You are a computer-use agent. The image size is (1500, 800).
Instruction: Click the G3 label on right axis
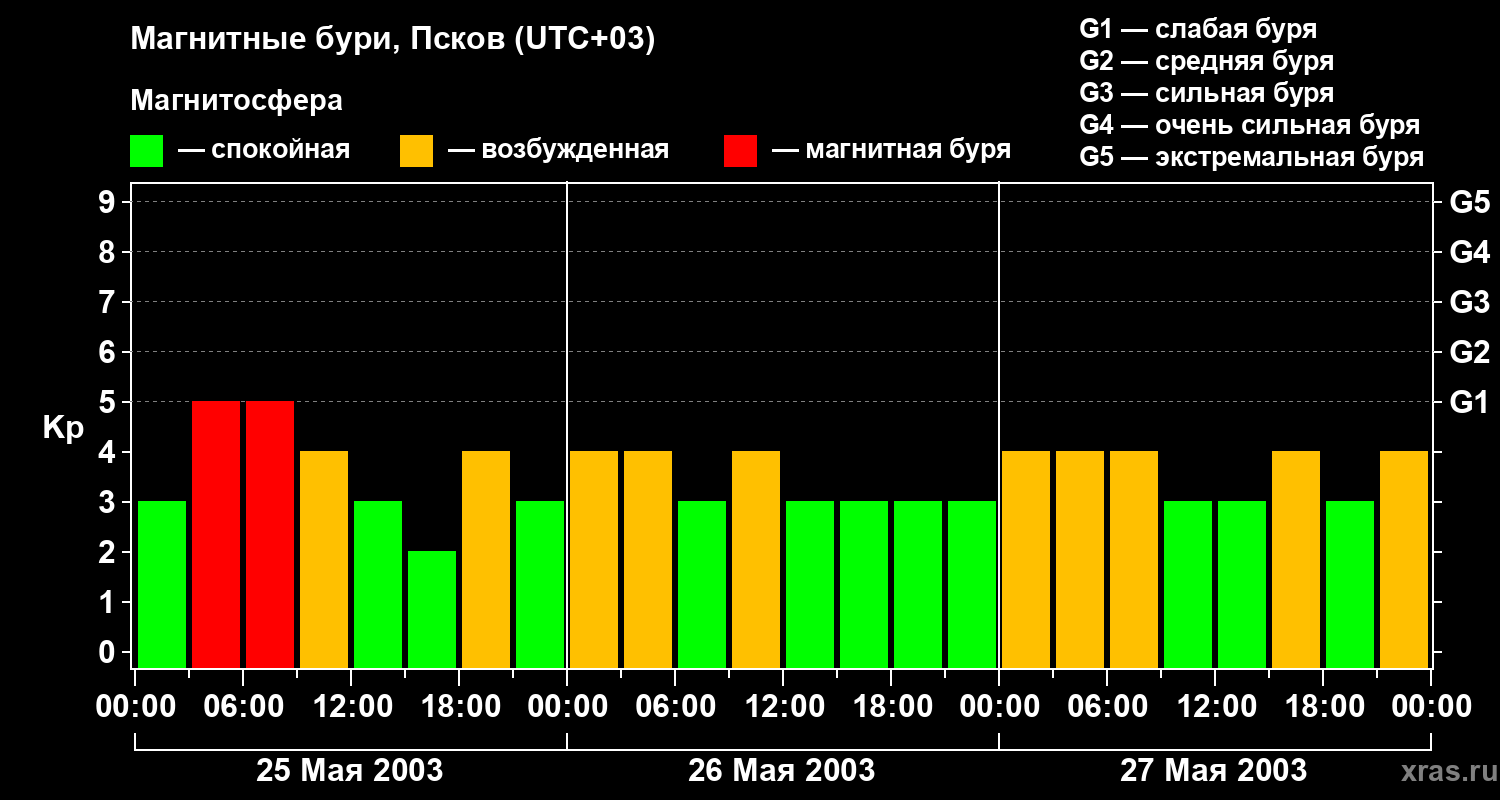1469,303
